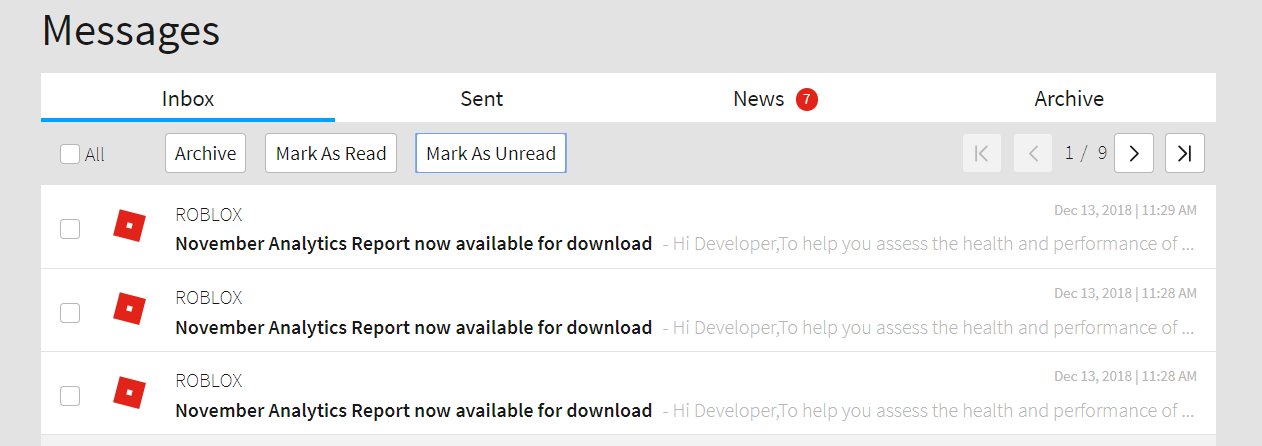Select the 11:29 AM message checkbox
The width and height of the screenshot is (1262, 446).
(x=70, y=229)
